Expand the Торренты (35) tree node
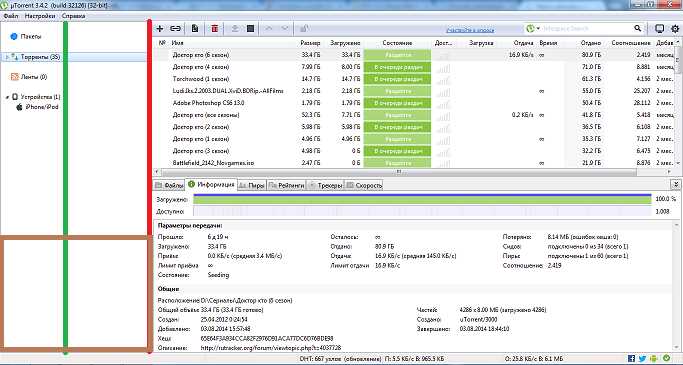Screen dimensions: 683x365 (x=7, y=57)
